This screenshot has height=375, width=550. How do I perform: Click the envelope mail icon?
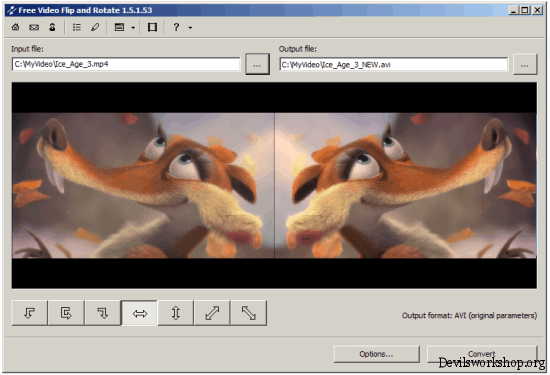pos(34,27)
